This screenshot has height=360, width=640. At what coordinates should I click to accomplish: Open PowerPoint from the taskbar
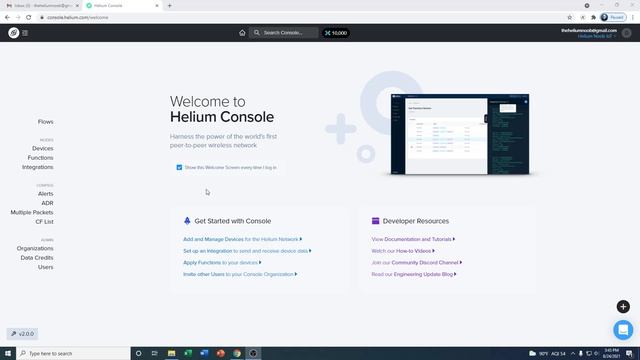[x=220, y=353]
